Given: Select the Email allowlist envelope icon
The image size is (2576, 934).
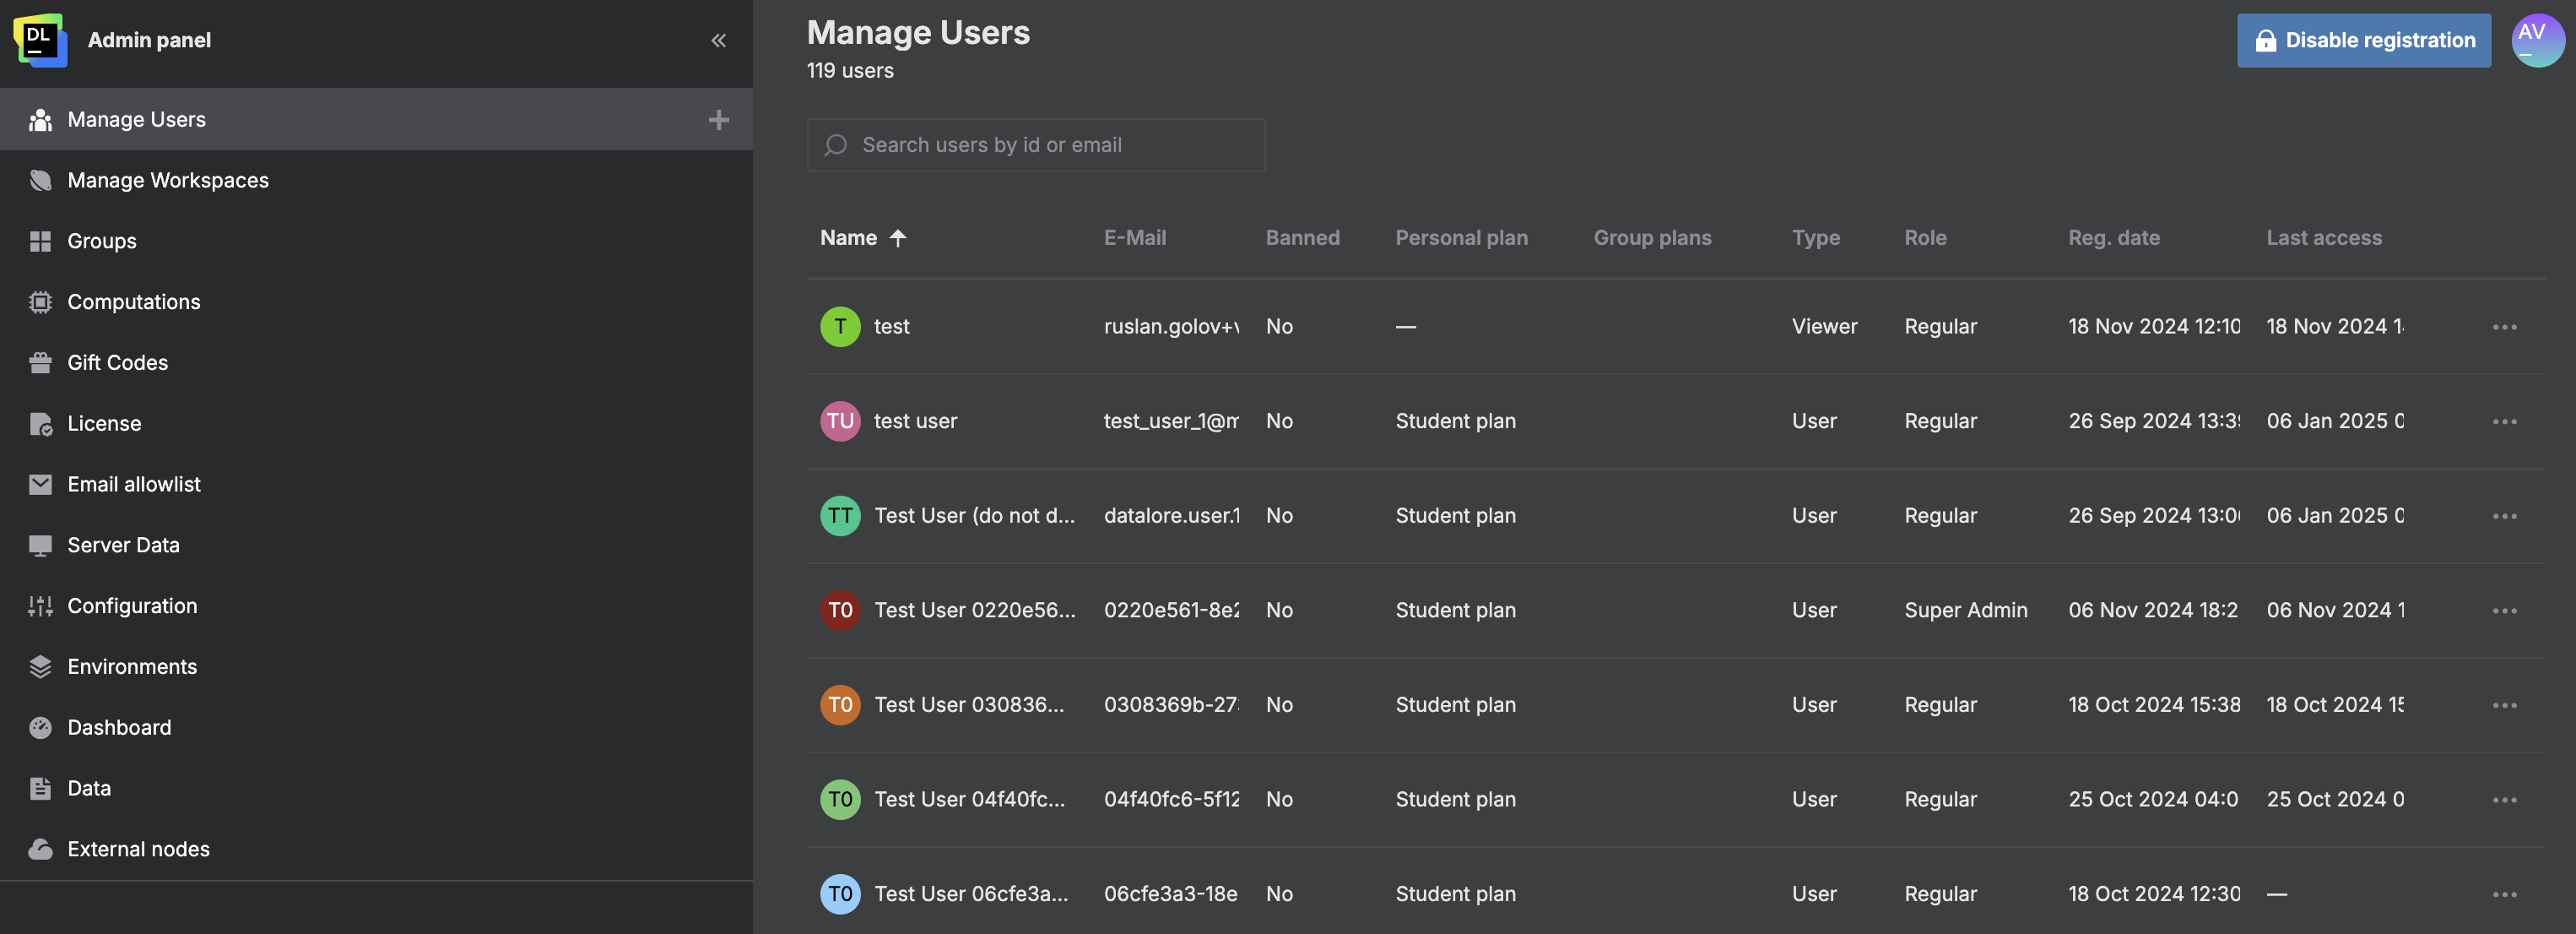Looking at the screenshot, I should [x=40, y=483].
